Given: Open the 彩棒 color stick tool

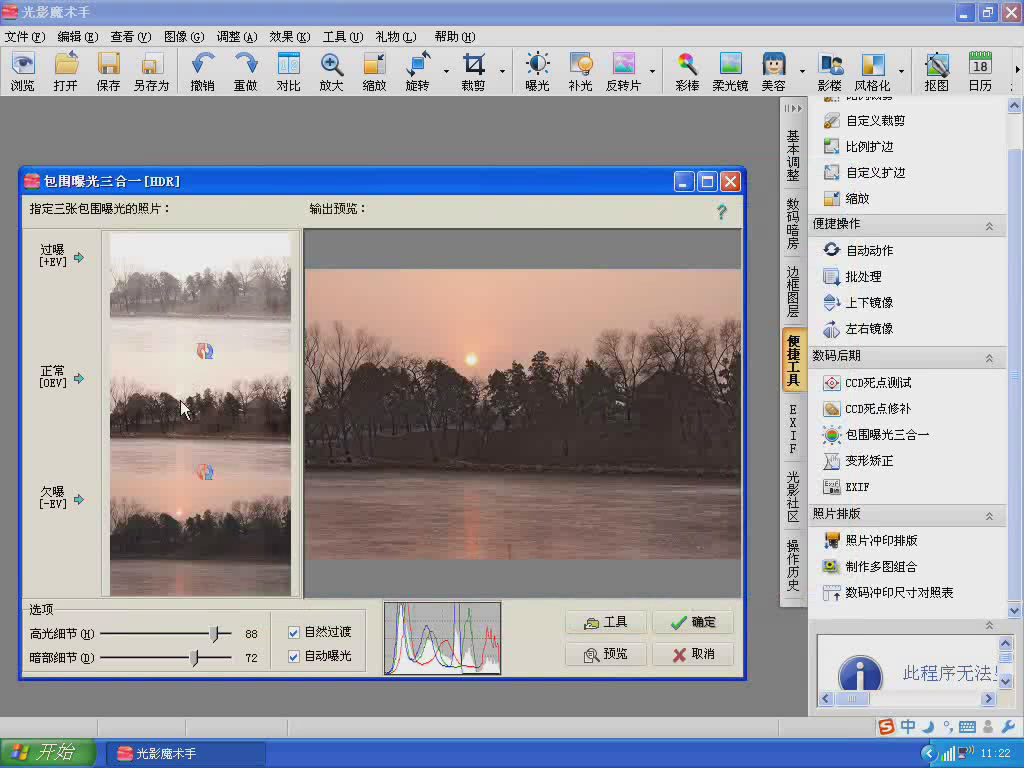Looking at the screenshot, I should click(687, 71).
